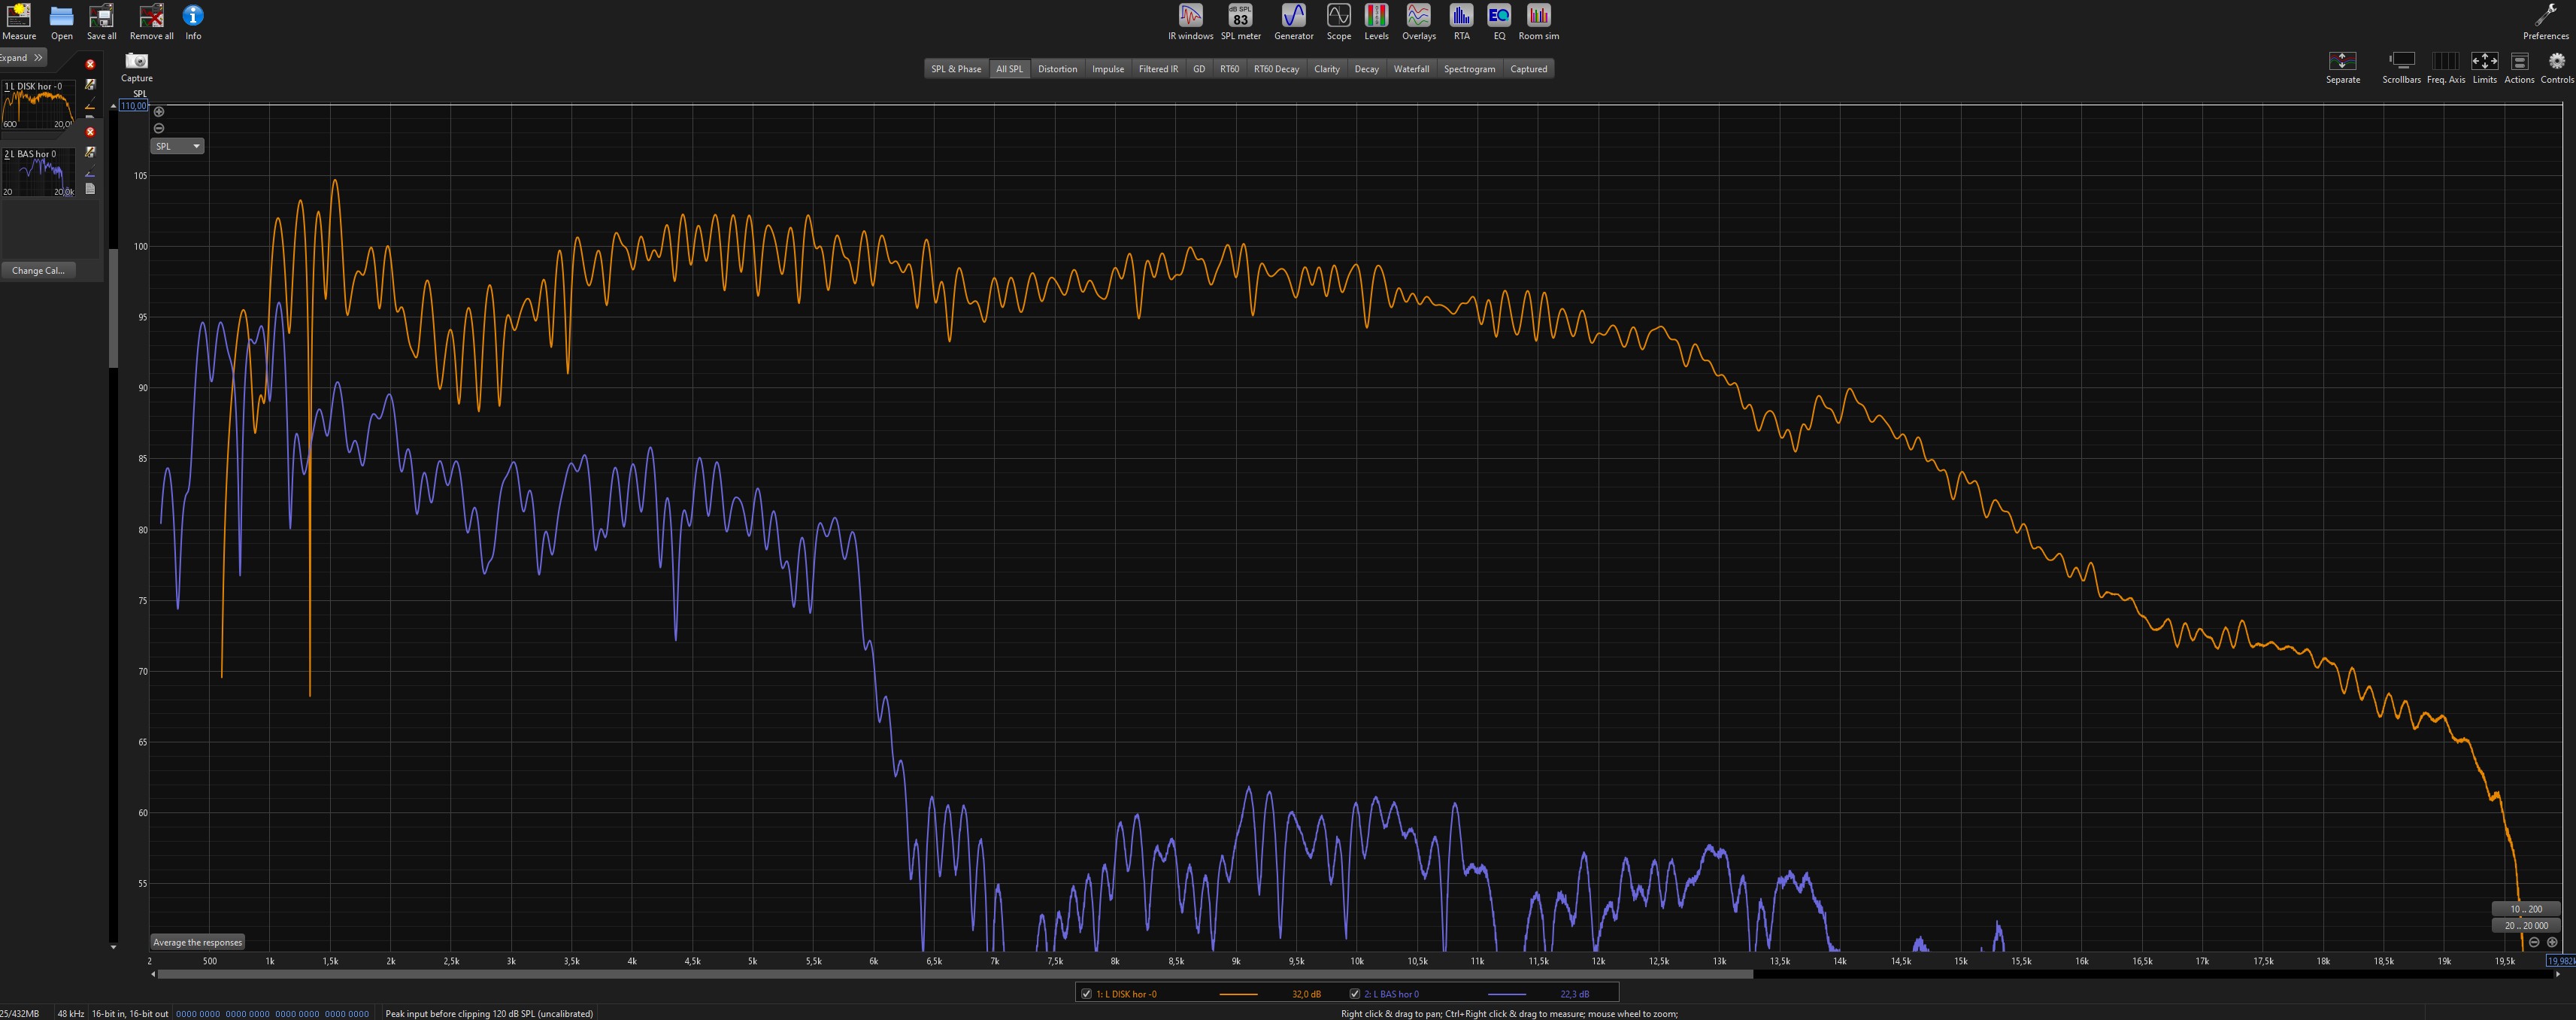Open the Scope tool
Image resolution: width=2576 pixels, height=1020 pixels.
pyautogui.click(x=1338, y=16)
